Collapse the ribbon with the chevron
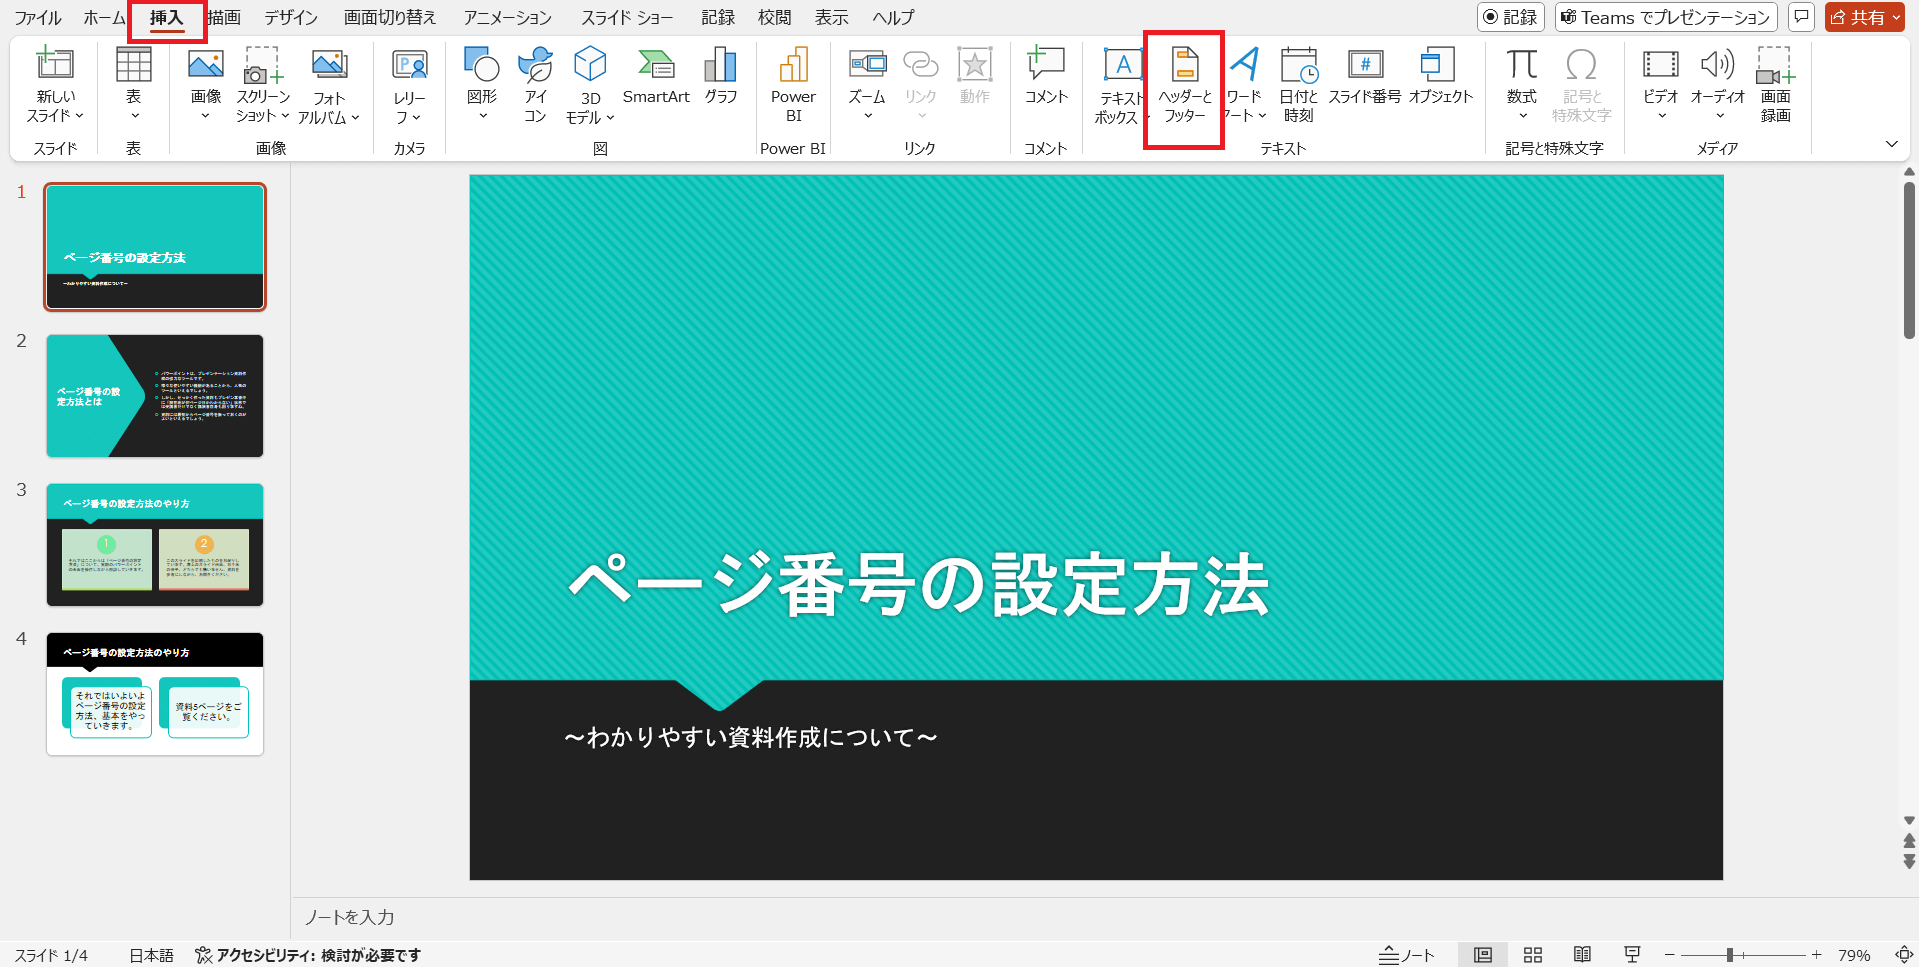 pyautogui.click(x=1892, y=143)
